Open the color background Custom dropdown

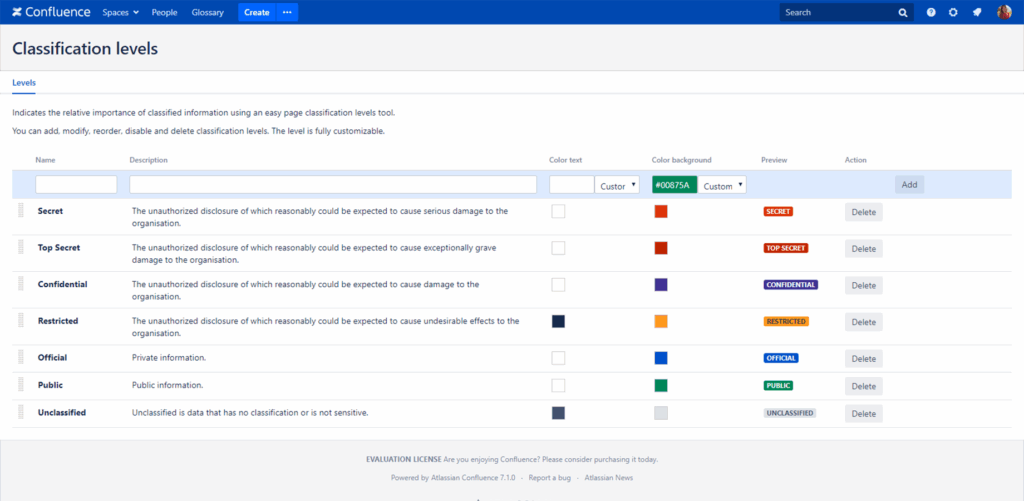click(x=722, y=185)
